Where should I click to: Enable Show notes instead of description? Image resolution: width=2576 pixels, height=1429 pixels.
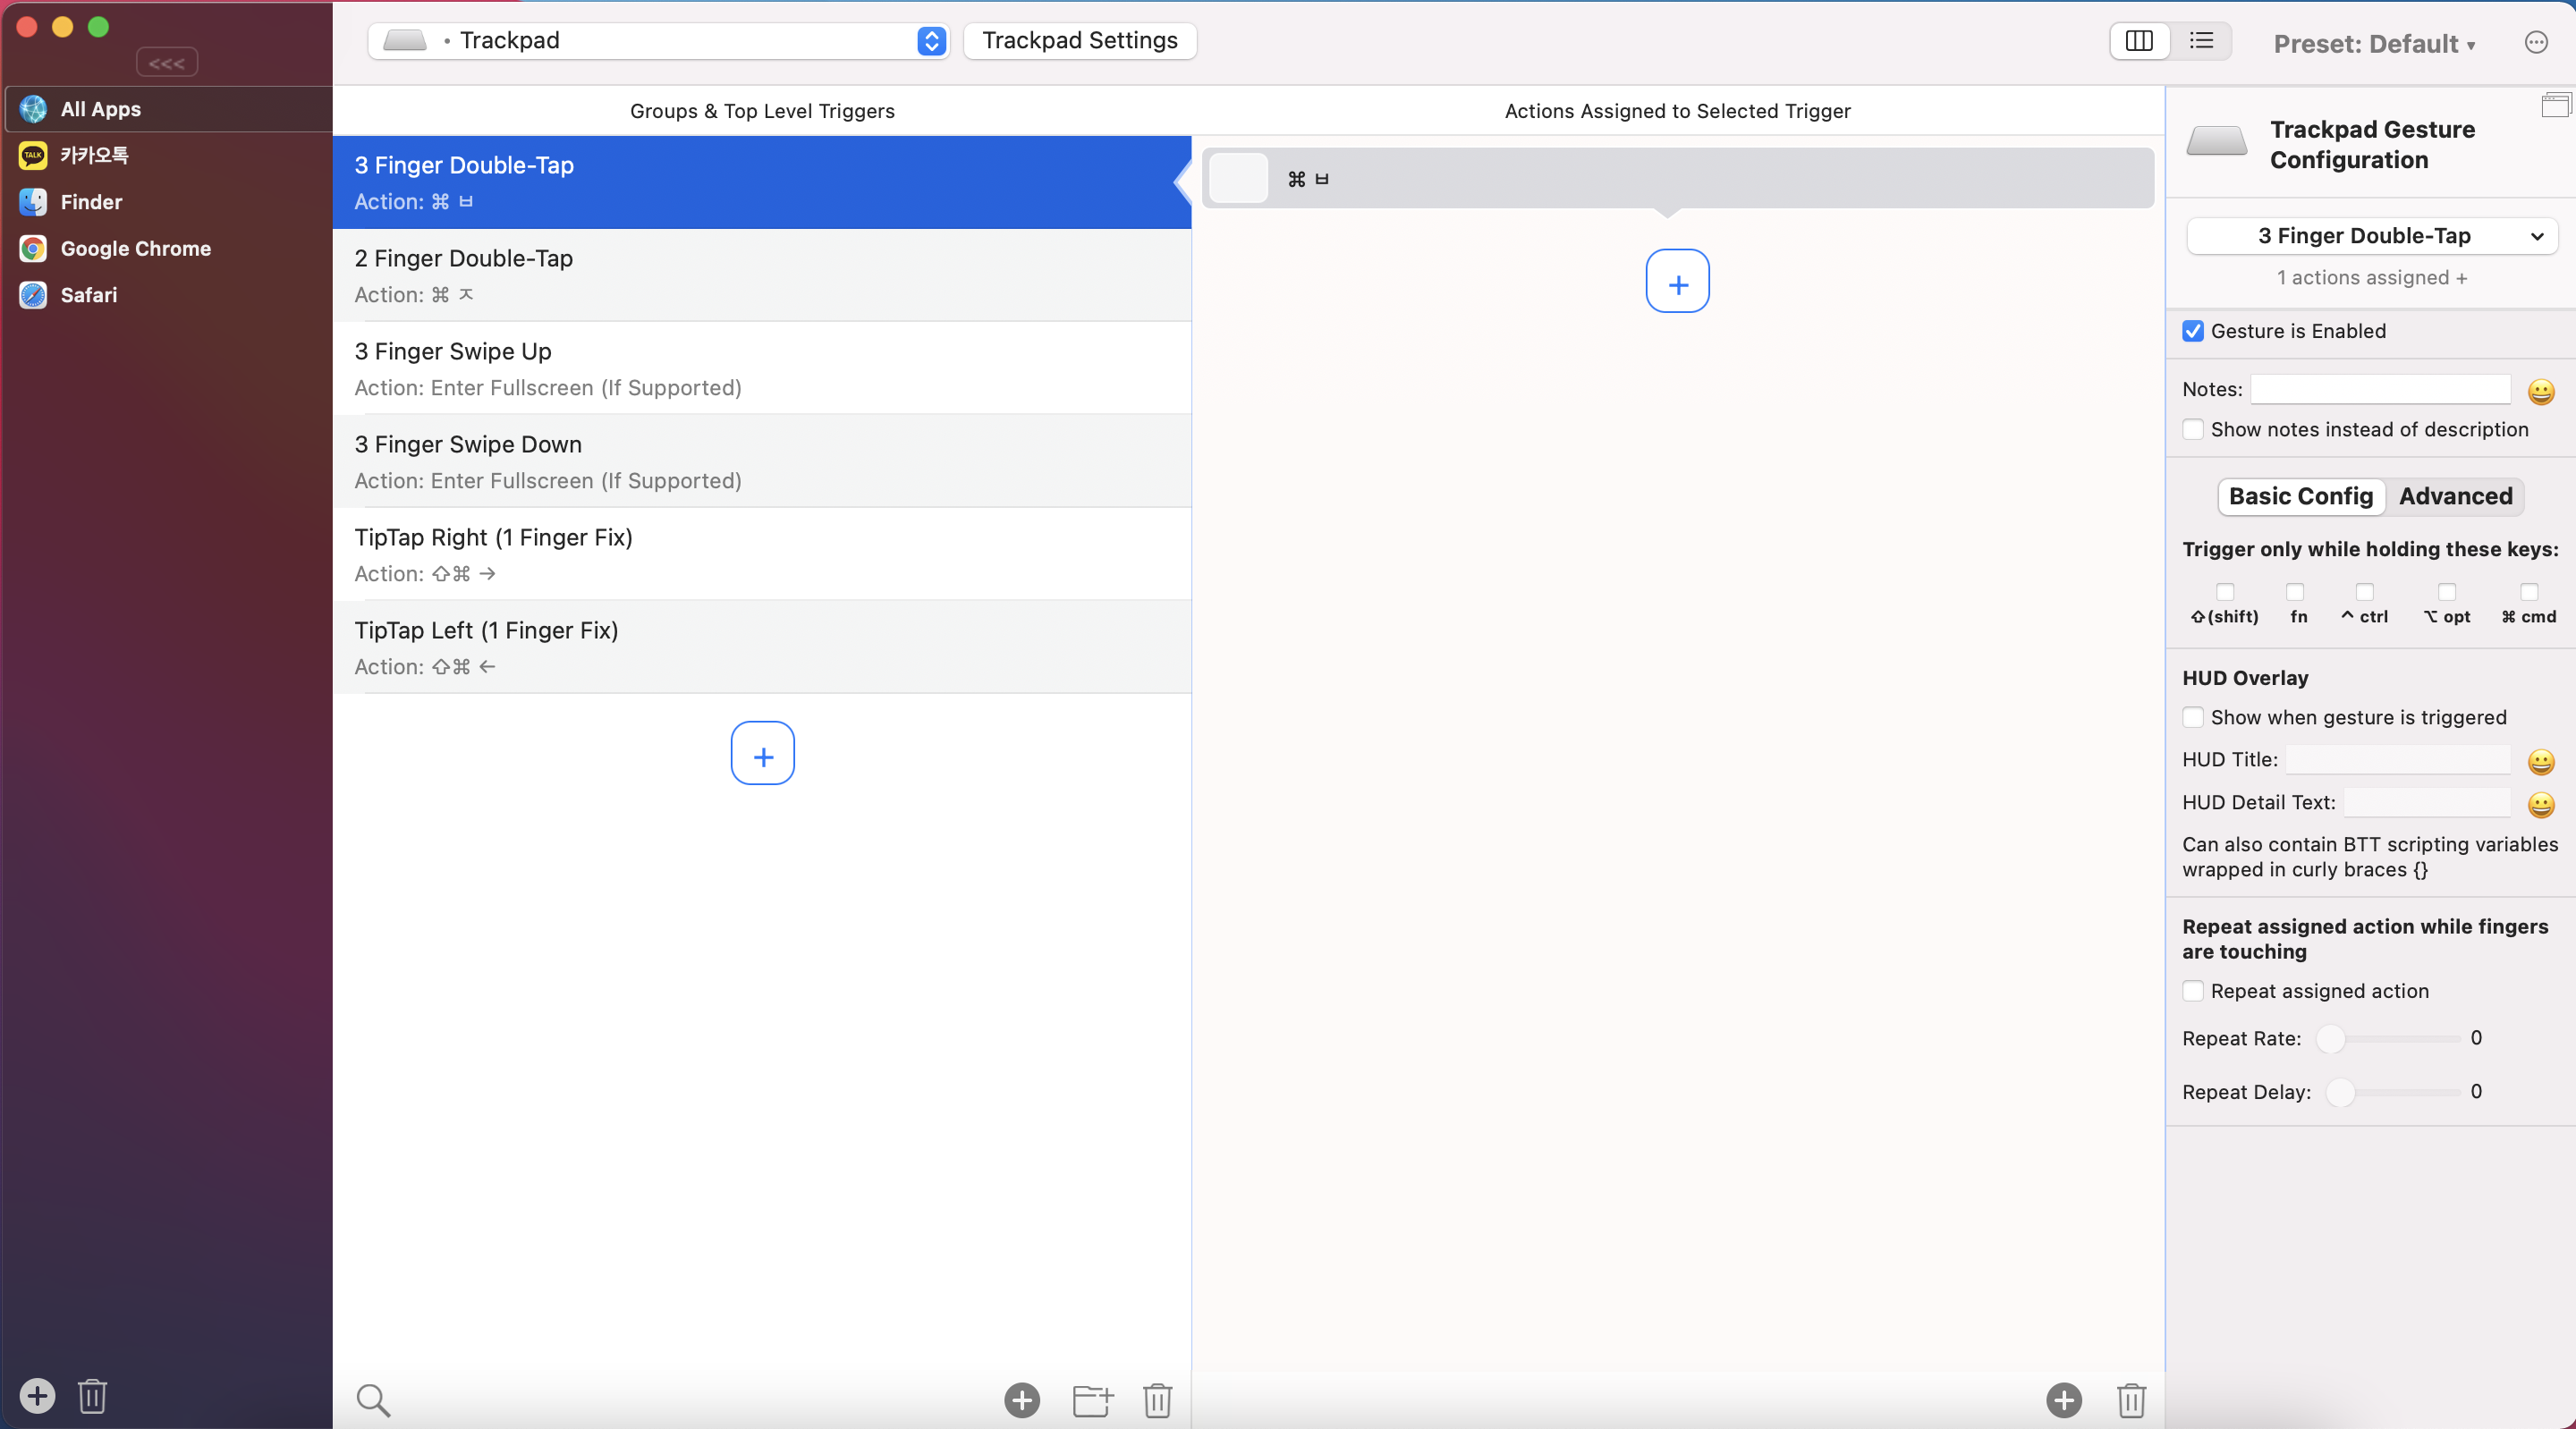[2193, 429]
